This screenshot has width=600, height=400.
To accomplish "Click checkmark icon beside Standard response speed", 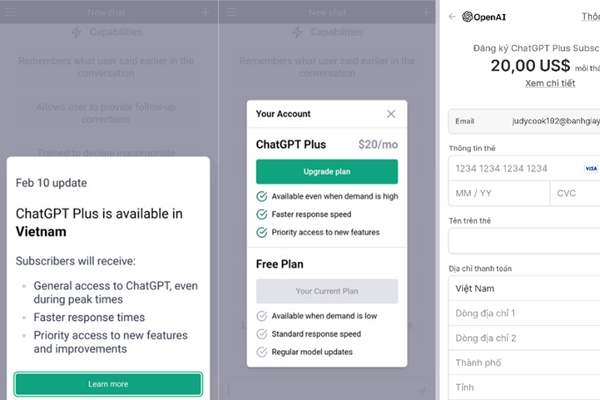I will click(262, 334).
